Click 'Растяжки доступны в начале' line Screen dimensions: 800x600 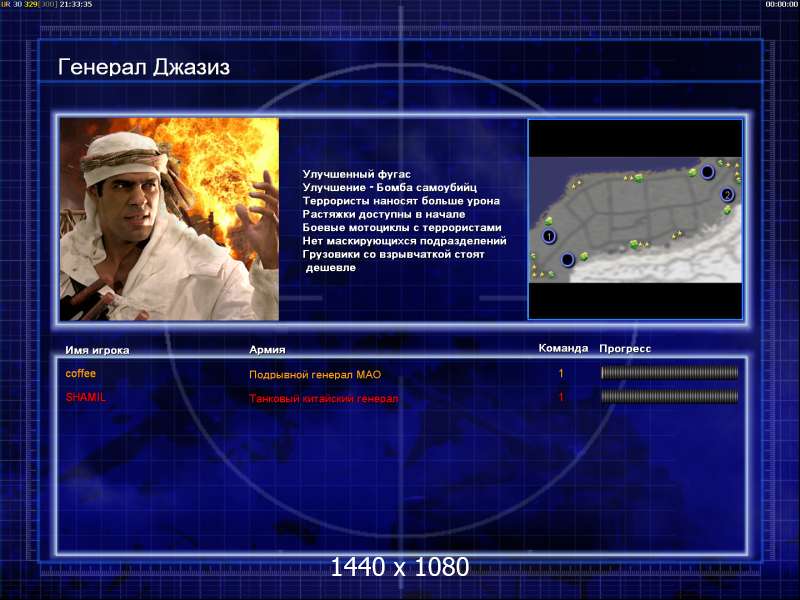(384, 214)
